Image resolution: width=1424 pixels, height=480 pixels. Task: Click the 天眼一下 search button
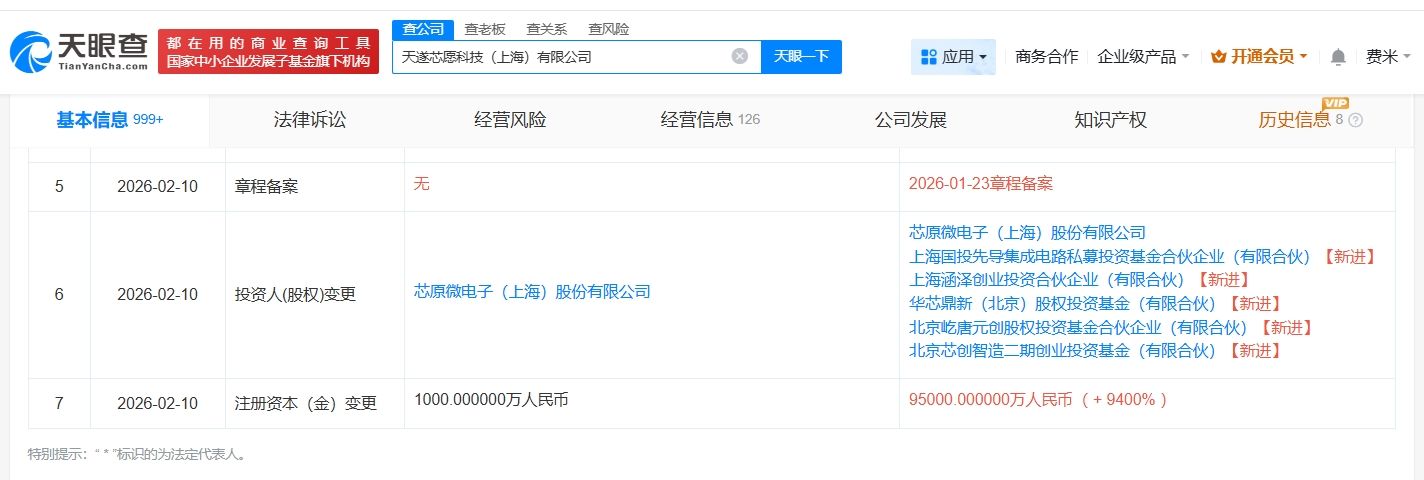801,56
